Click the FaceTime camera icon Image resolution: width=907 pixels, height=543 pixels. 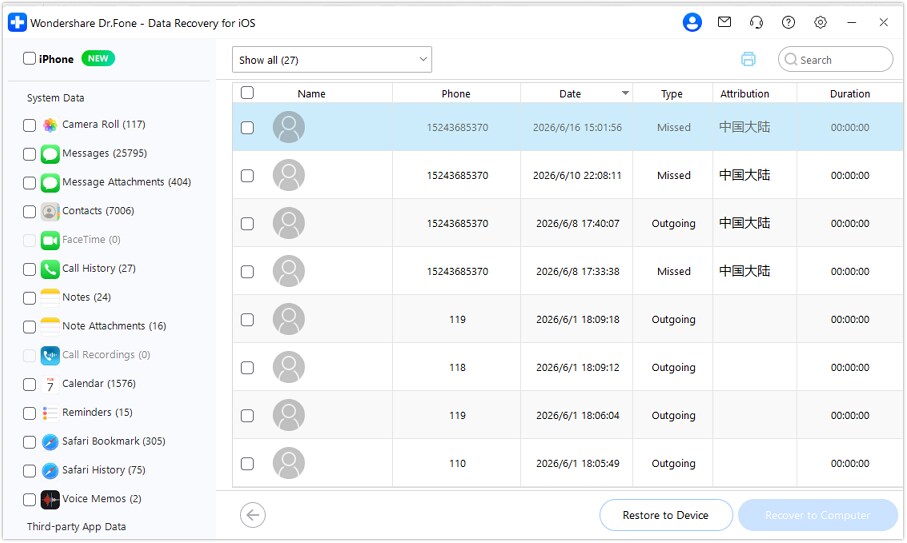click(x=50, y=240)
